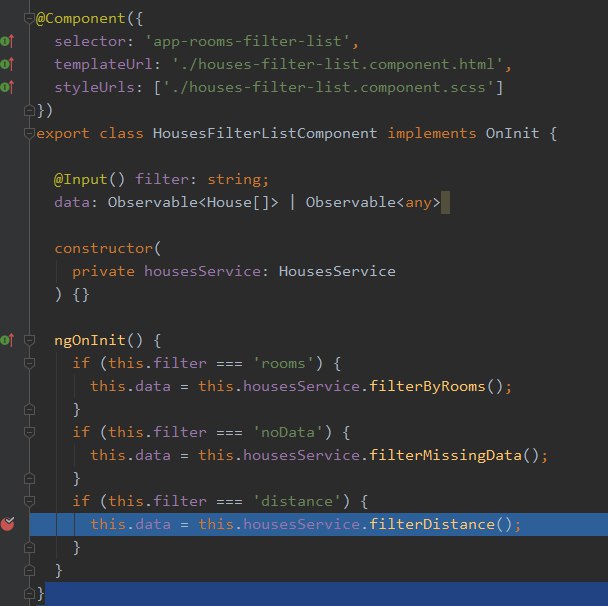
Task: Click the implements gutter icon beside templateUrl line
Action: coord(7,64)
